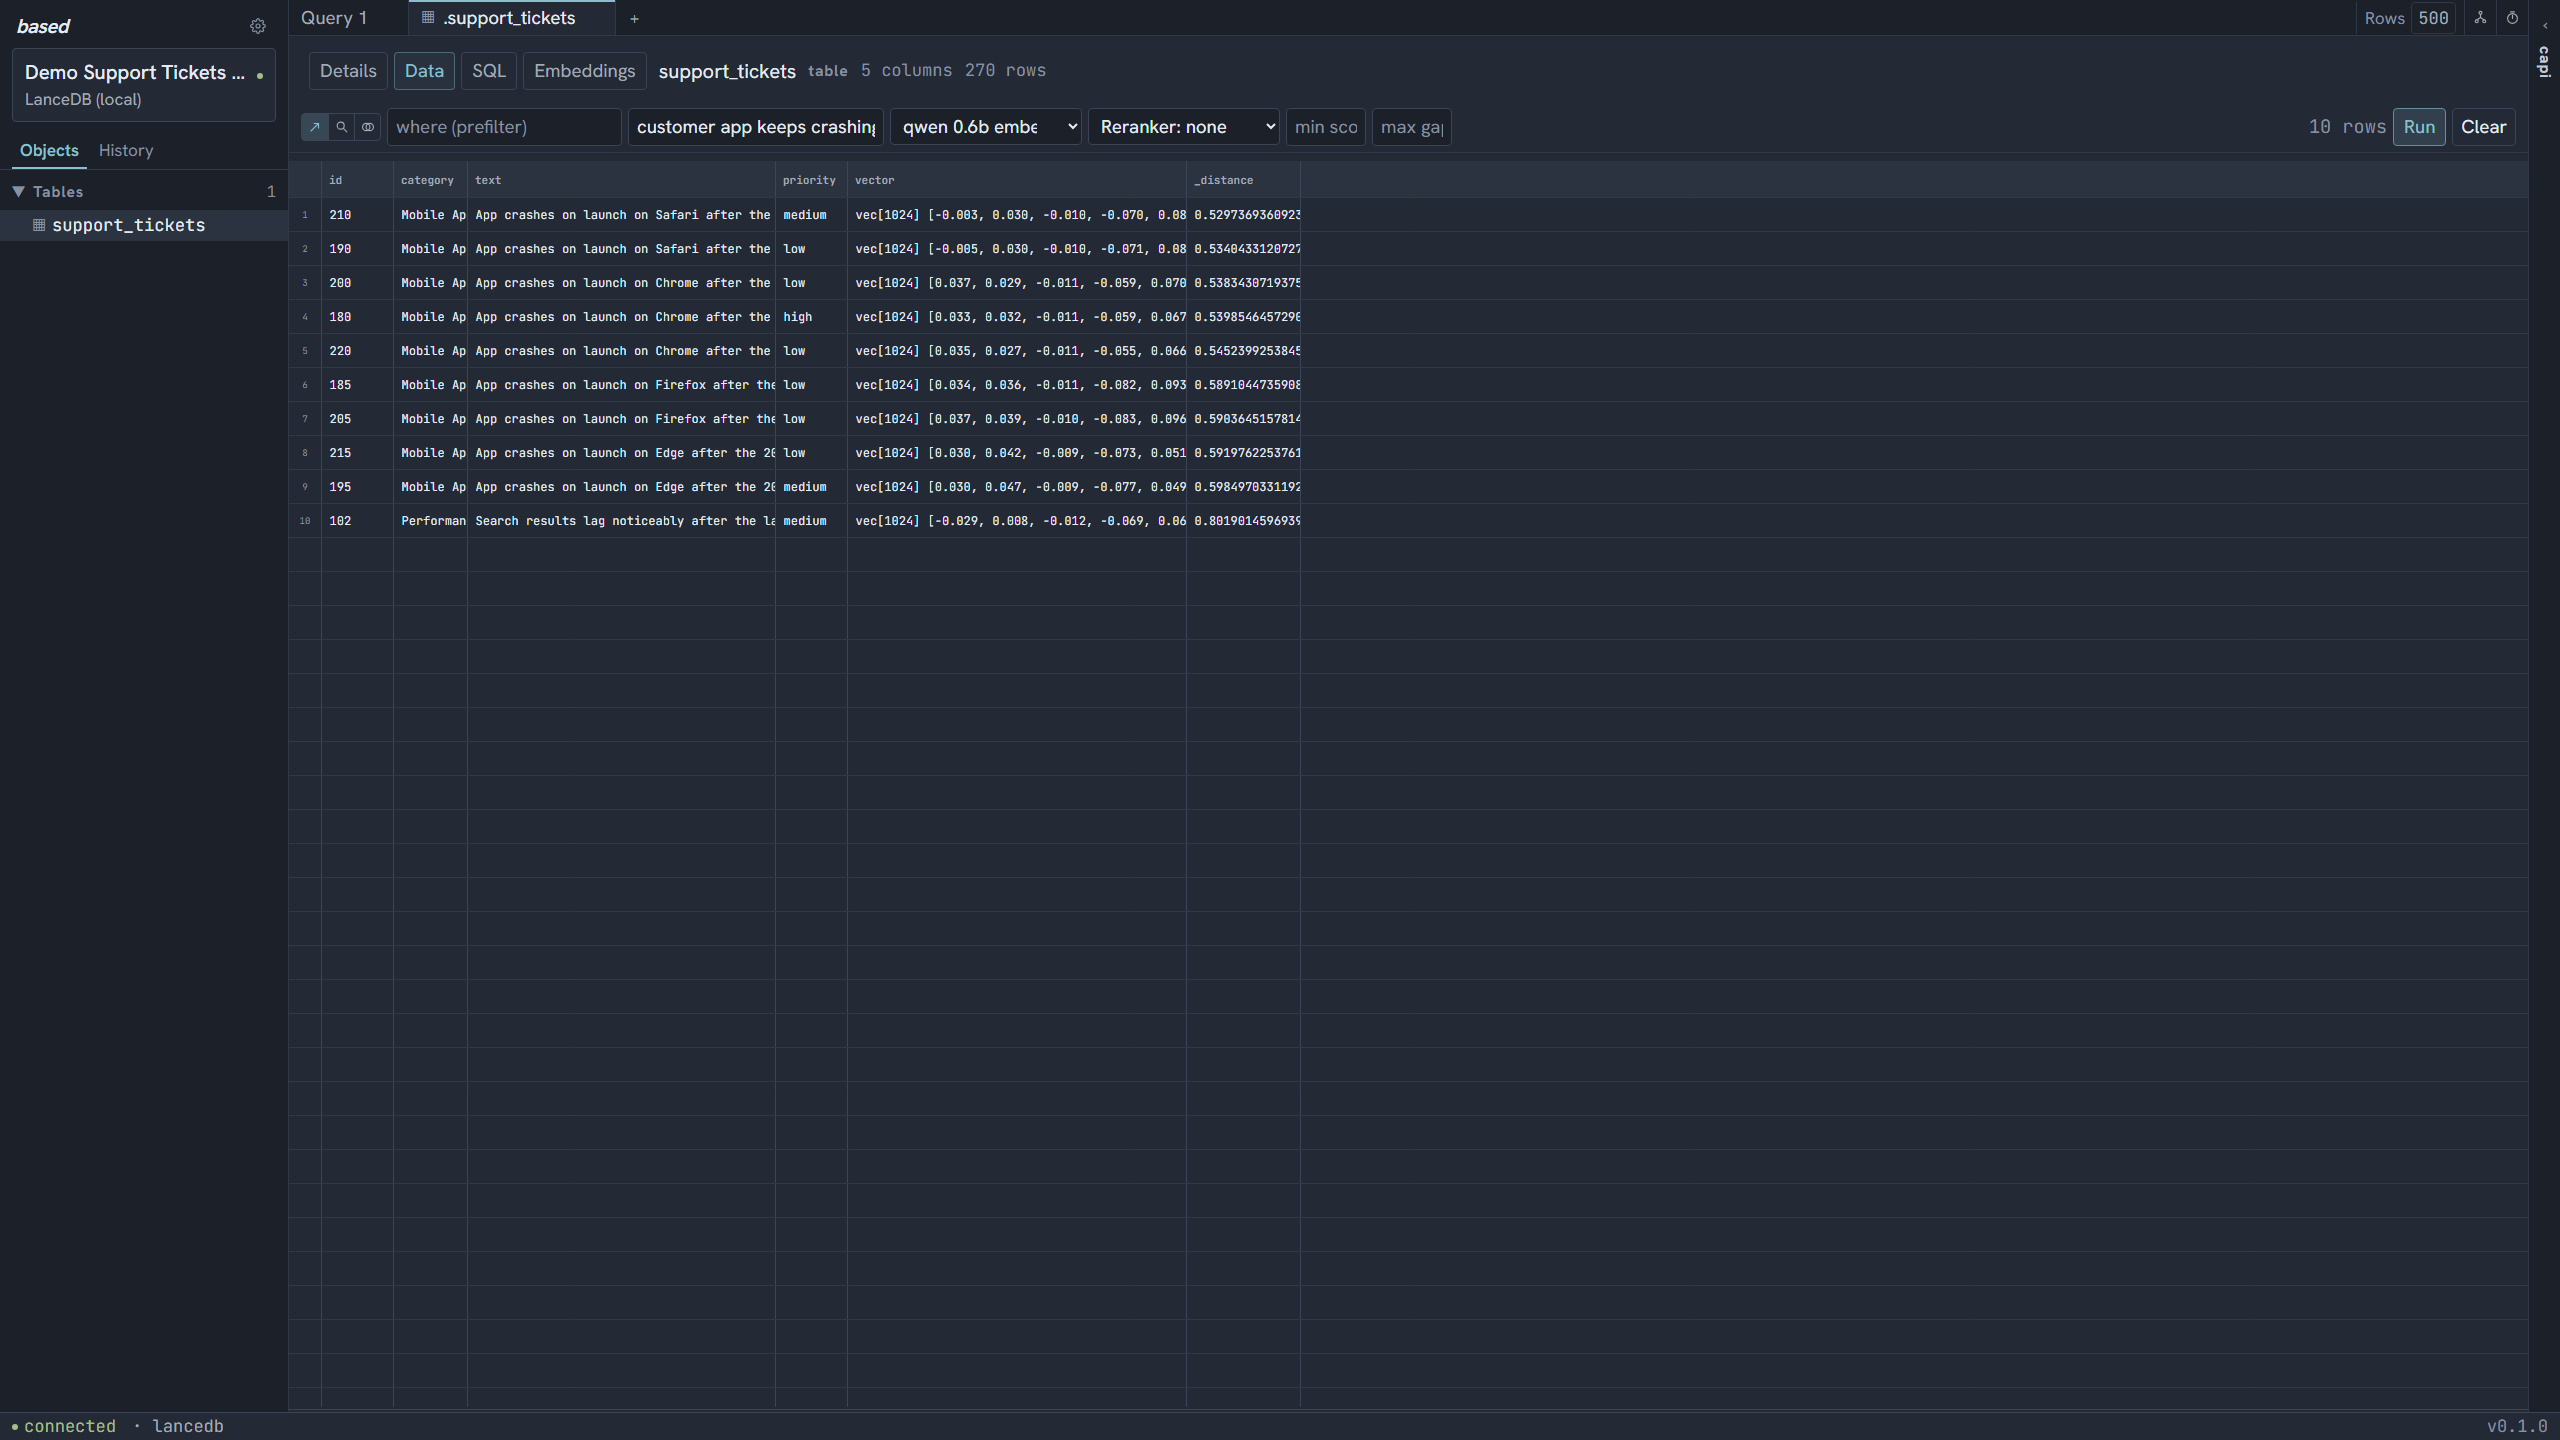Select the vector search arrow mode
Image resolution: width=2560 pixels, height=1440 pixels.
[315, 127]
